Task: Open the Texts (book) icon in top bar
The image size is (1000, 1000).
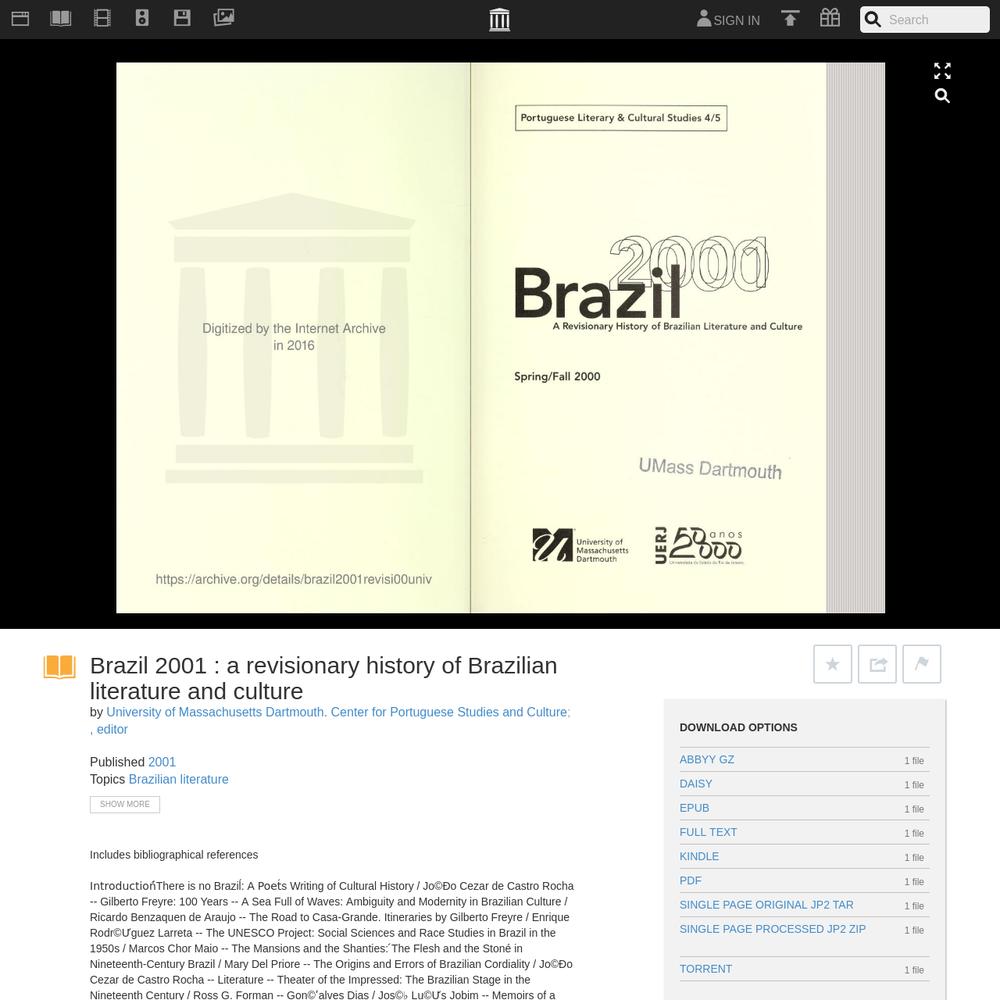Action: coord(61,18)
